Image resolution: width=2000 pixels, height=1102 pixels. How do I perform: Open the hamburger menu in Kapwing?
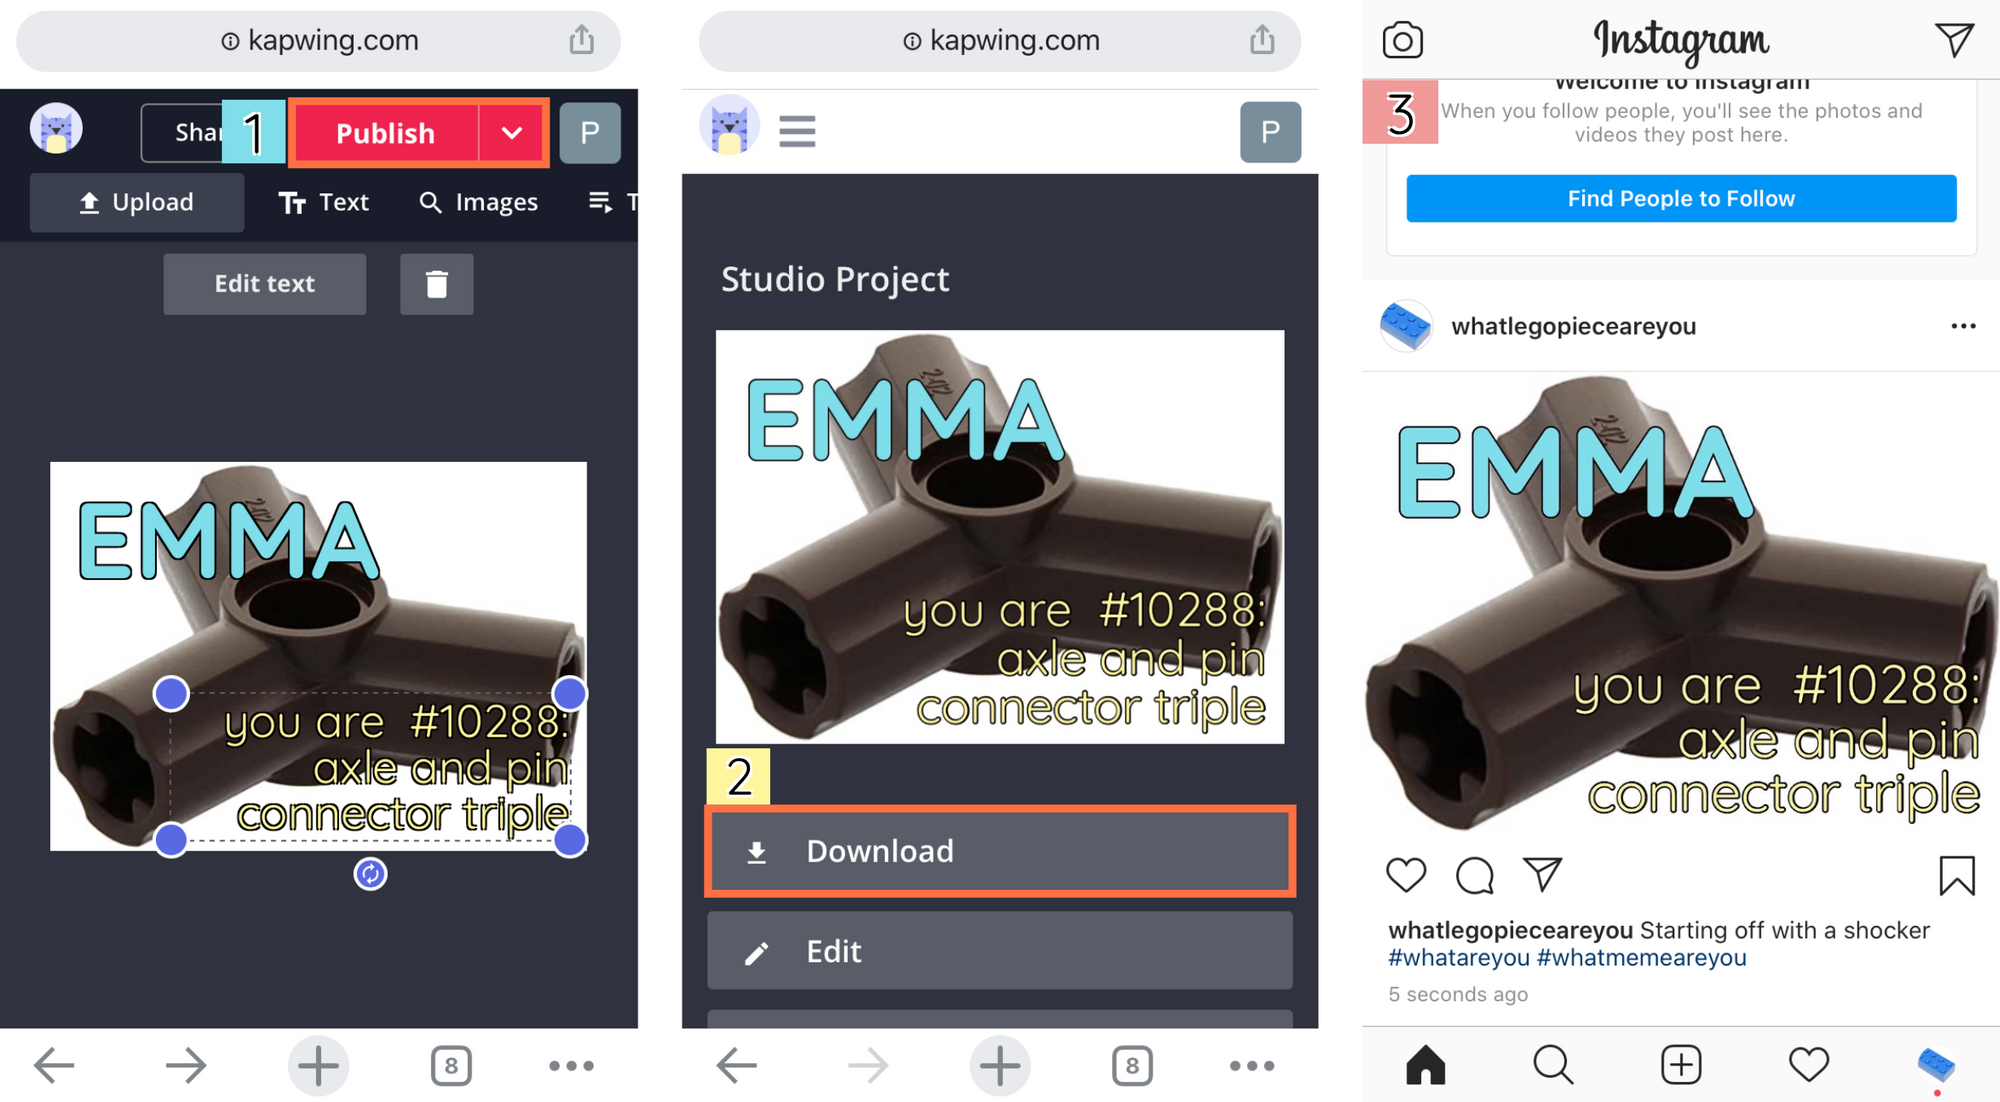(x=797, y=131)
